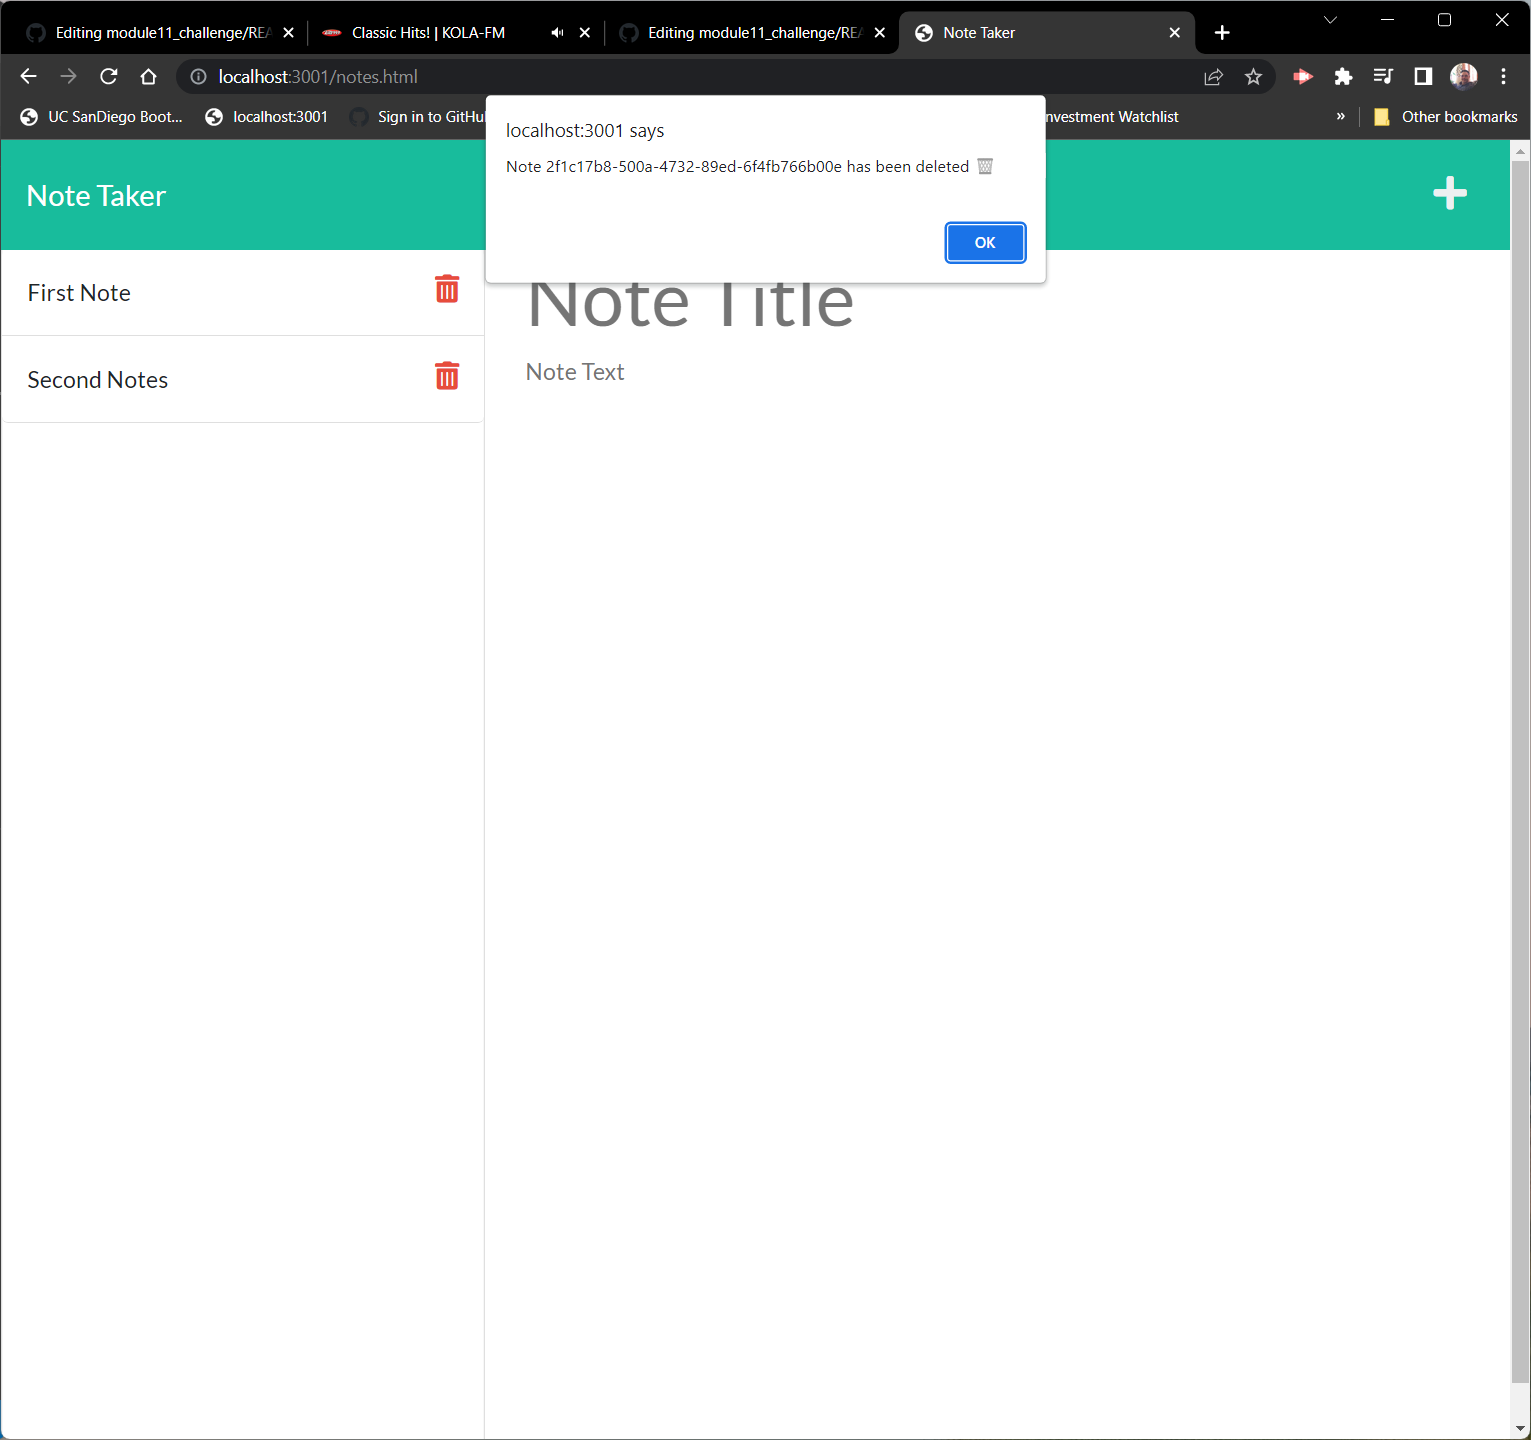The width and height of the screenshot is (1531, 1440).
Task: Click the share icon in the address bar
Action: [1213, 76]
